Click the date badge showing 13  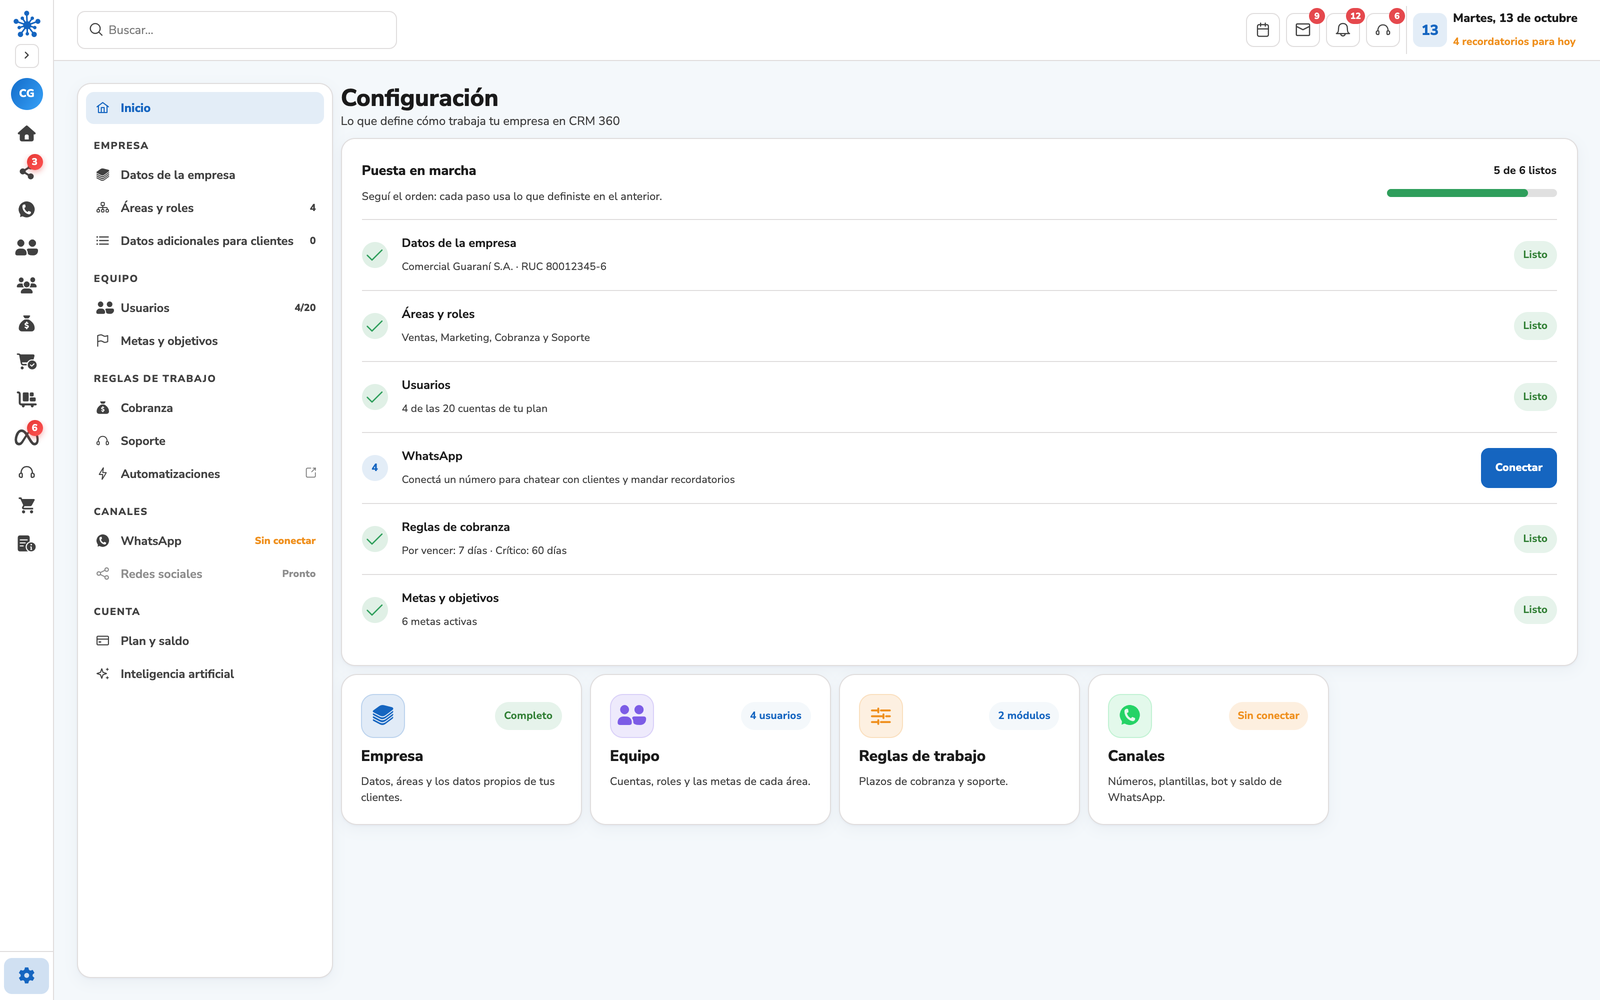[x=1430, y=30]
